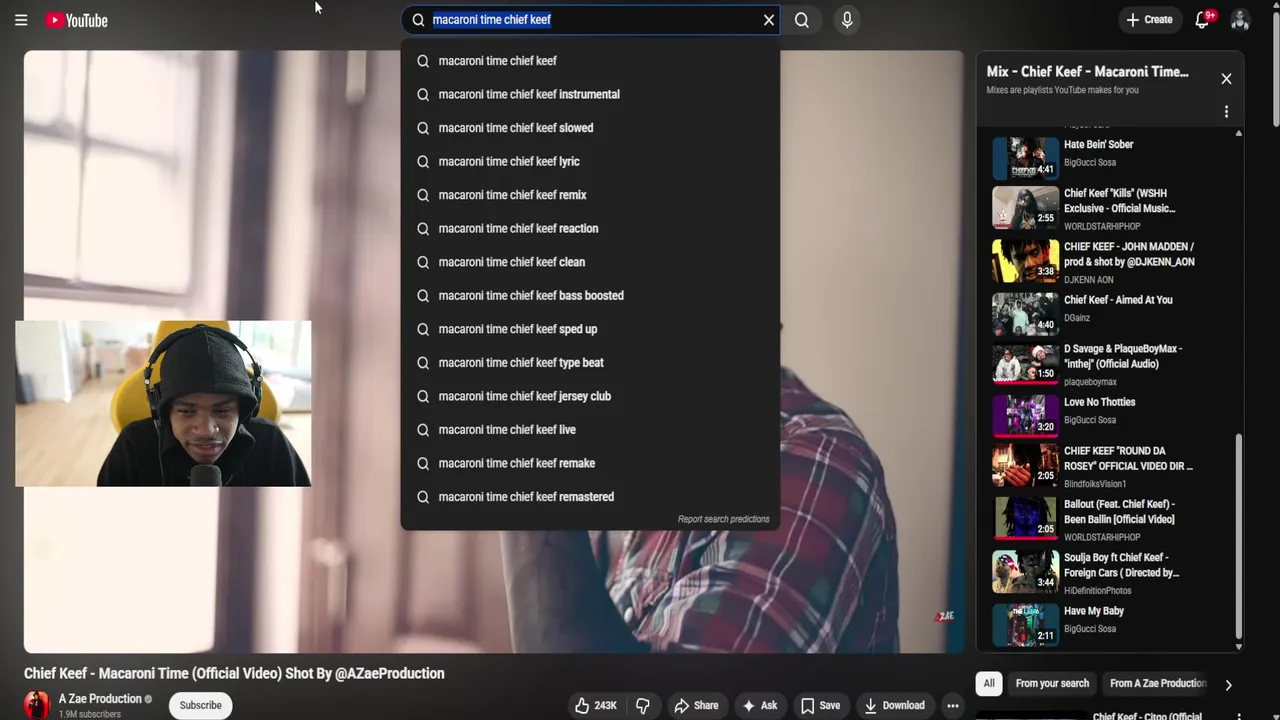Image resolution: width=1280 pixels, height=720 pixels.
Task: Expand more filter chips with right arrow
Action: pos(1228,685)
